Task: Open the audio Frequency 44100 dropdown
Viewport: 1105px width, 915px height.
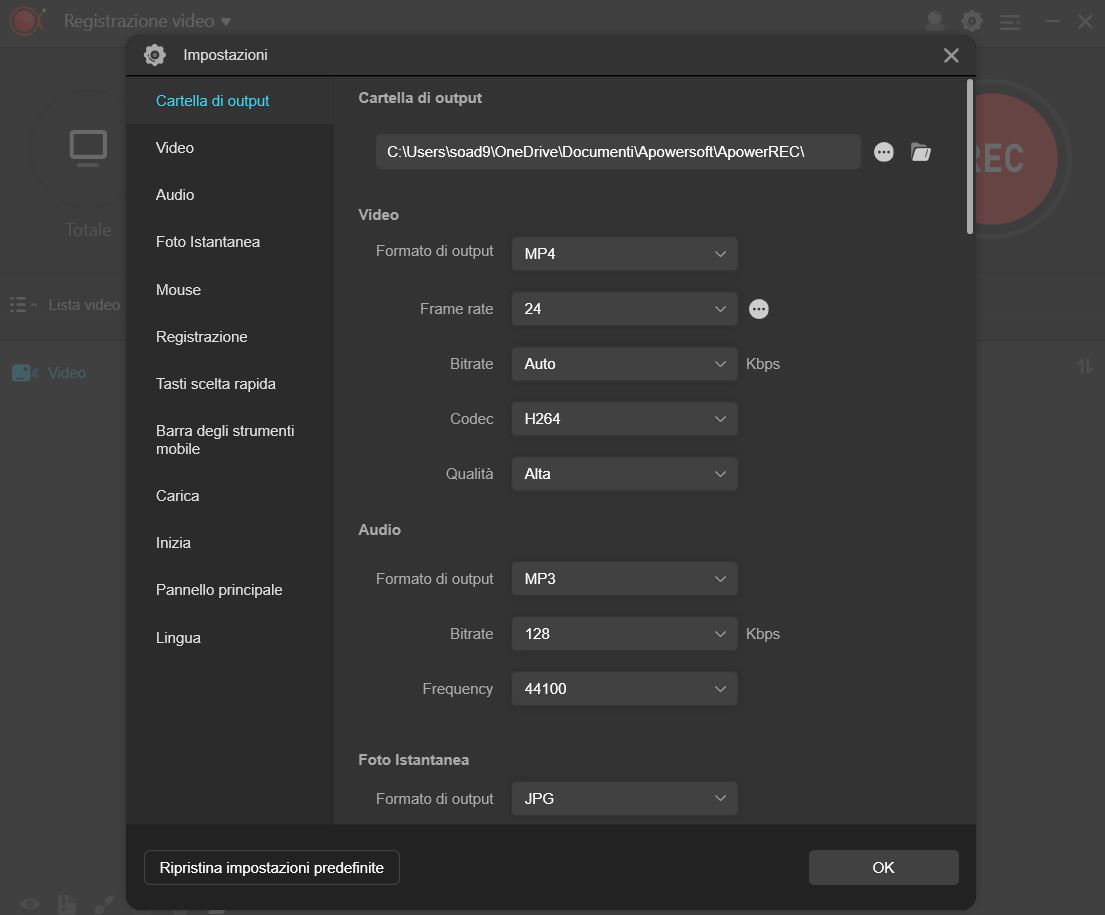Action: point(624,688)
